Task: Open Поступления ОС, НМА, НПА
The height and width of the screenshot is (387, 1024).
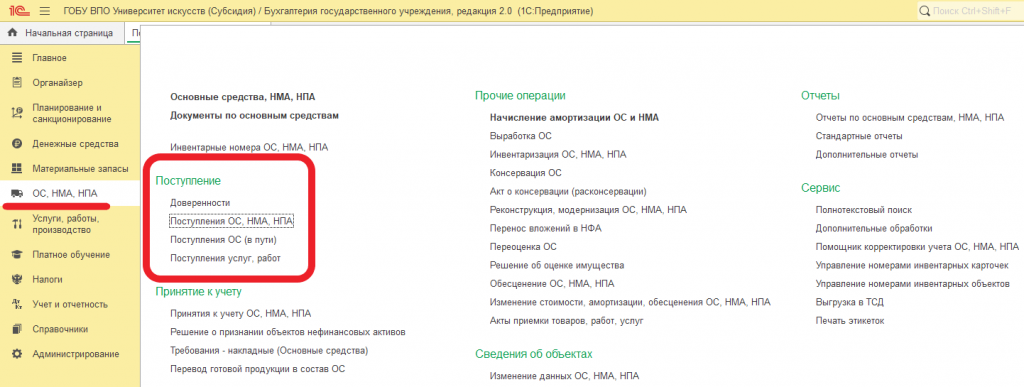Action: click(x=231, y=221)
